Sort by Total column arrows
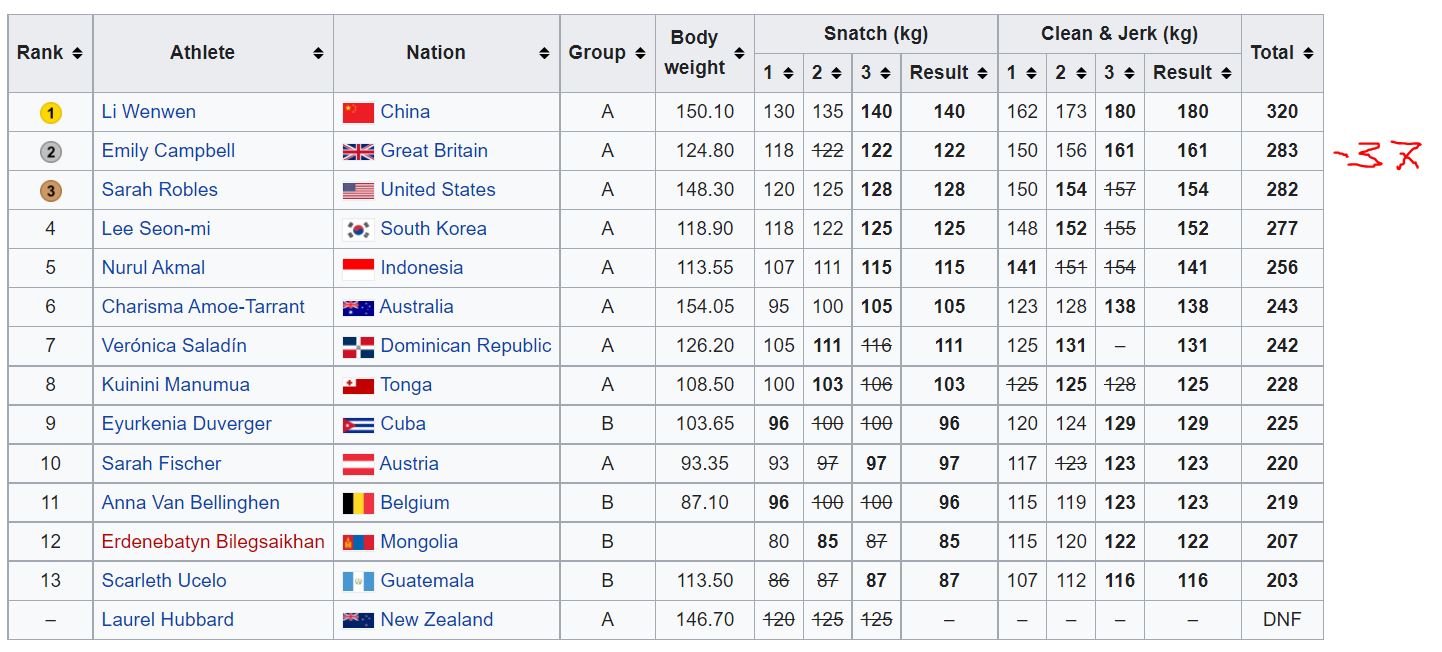This screenshot has height=652, width=1442. [x=1308, y=53]
